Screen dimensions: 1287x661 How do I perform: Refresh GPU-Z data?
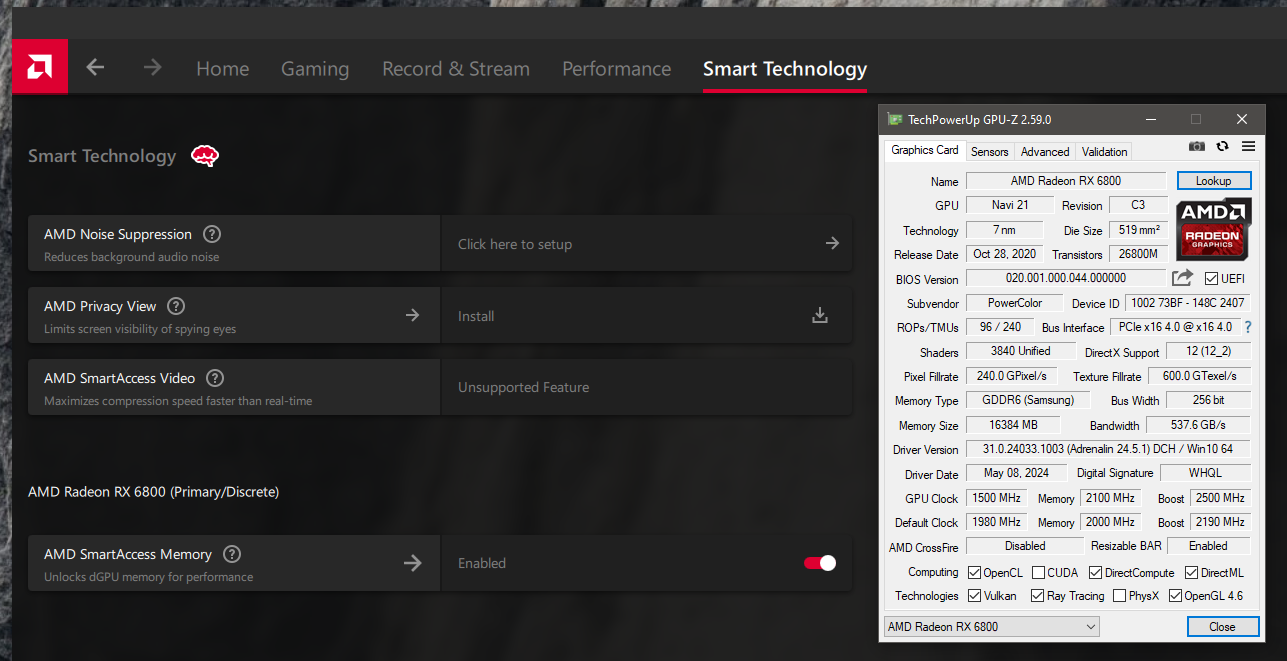coord(1222,146)
